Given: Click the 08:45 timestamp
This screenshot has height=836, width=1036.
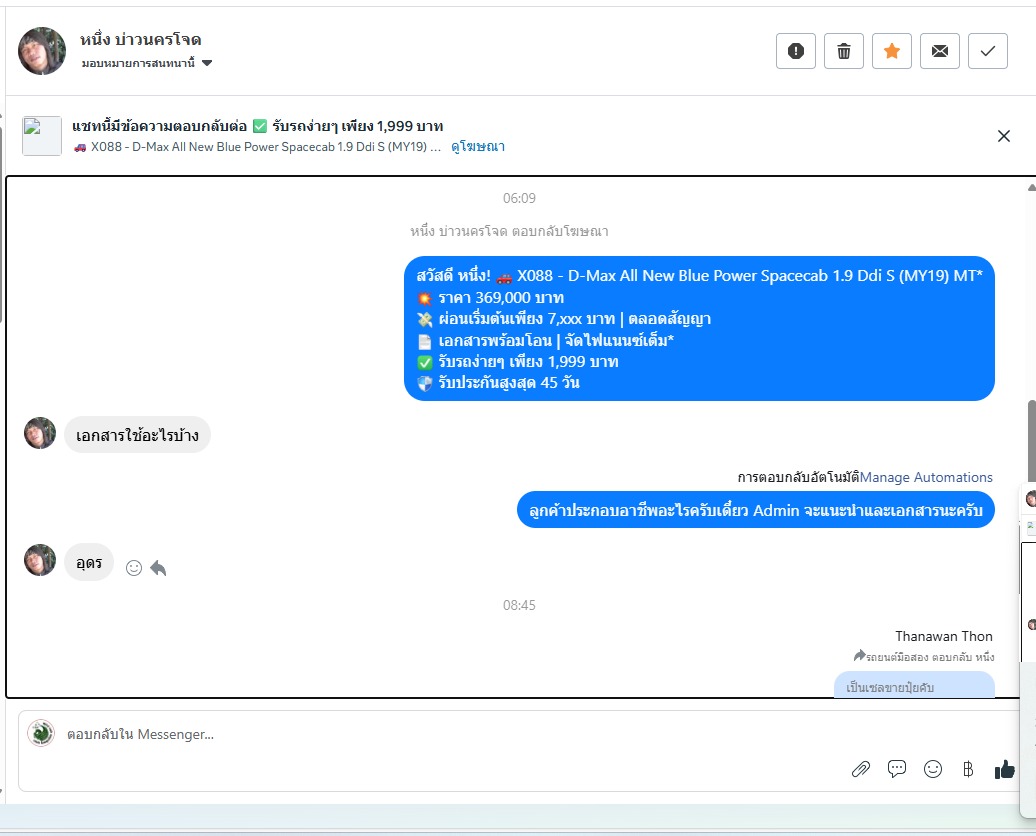Looking at the screenshot, I should click(519, 605).
